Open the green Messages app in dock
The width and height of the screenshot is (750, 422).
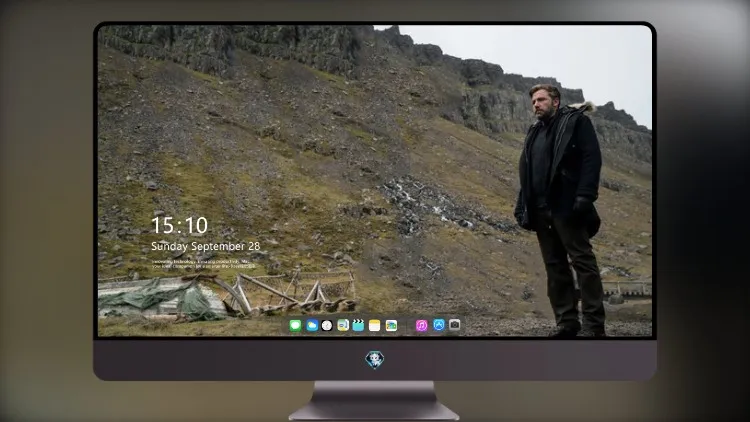coord(295,326)
